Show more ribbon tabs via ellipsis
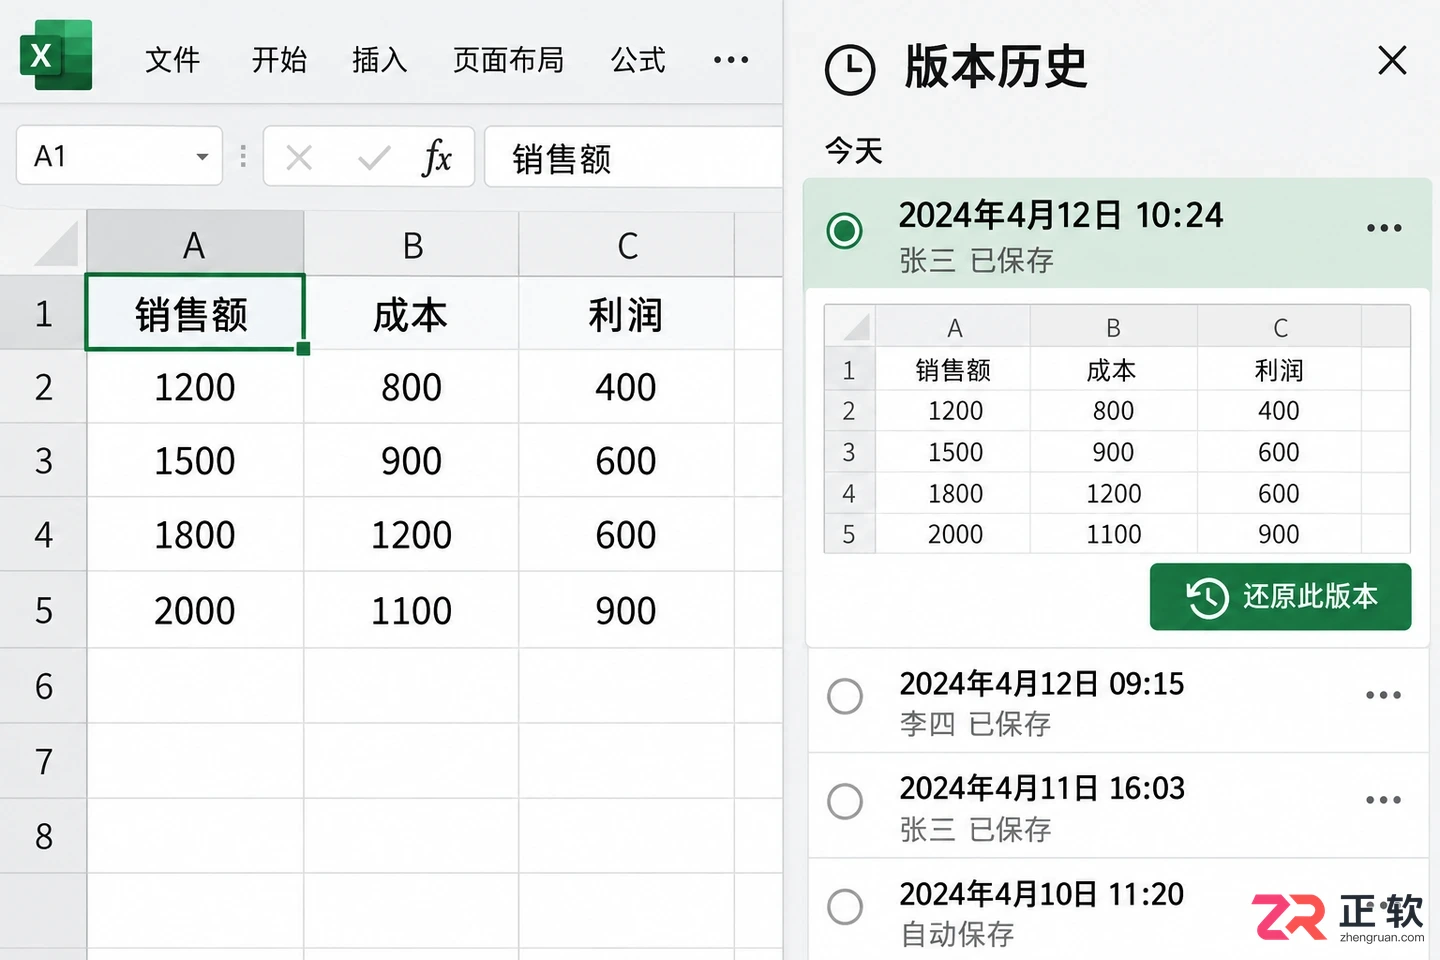The height and width of the screenshot is (960, 1440). 731,60
